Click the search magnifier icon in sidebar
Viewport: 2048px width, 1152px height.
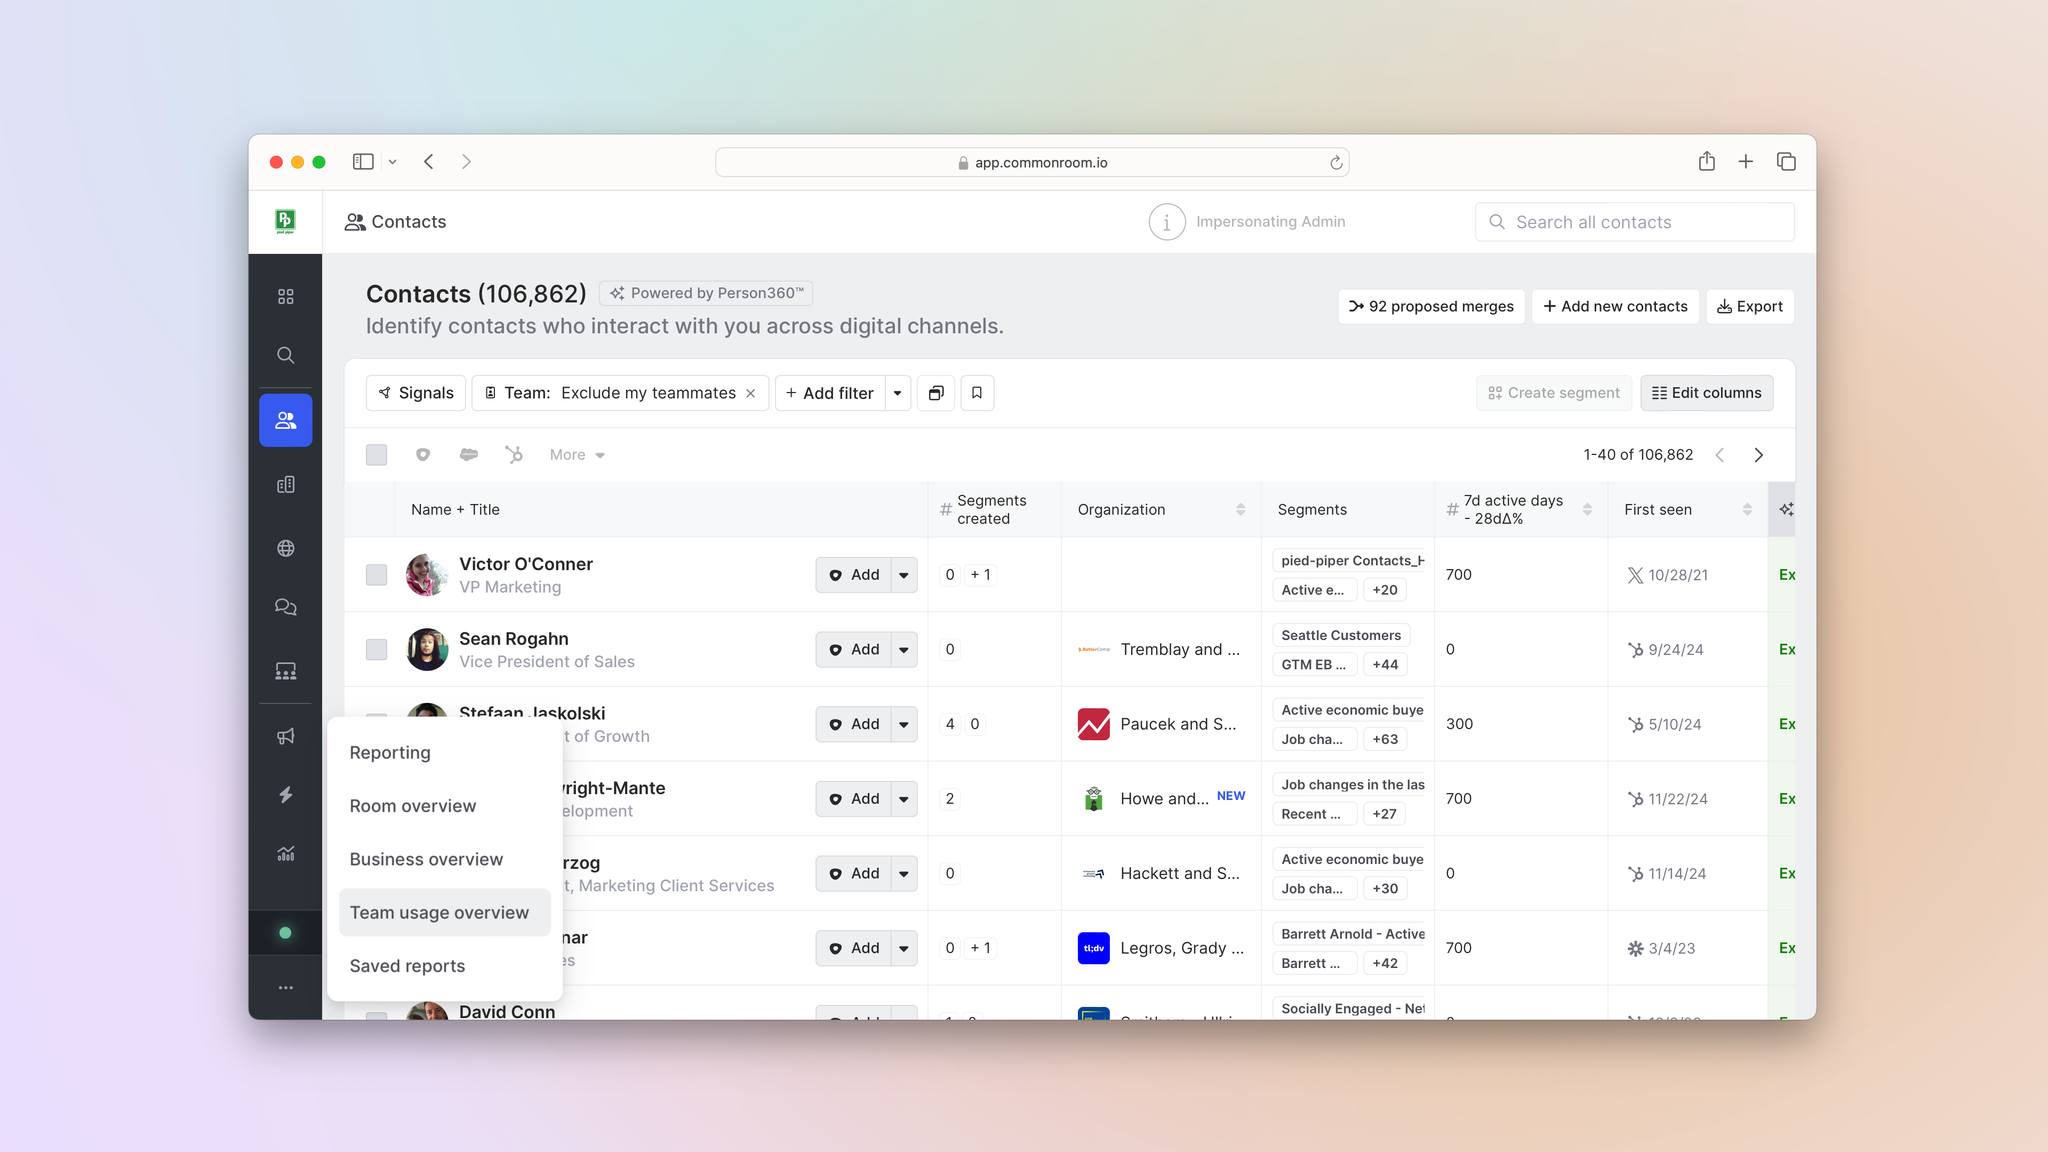[x=286, y=355]
